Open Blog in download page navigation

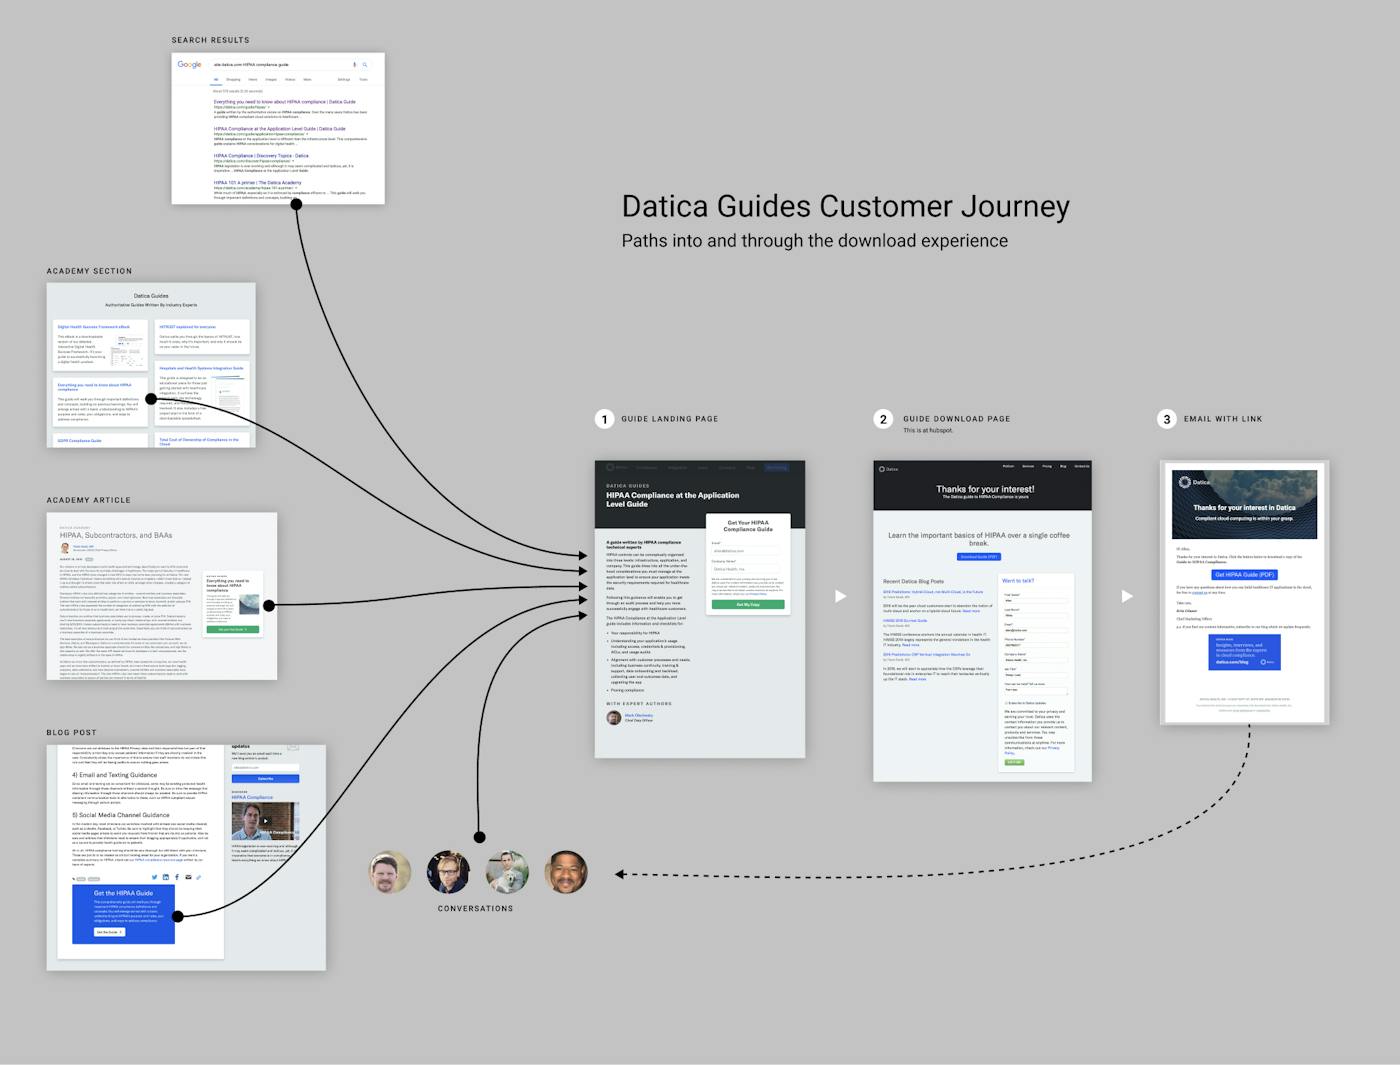click(x=1063, y=466)
